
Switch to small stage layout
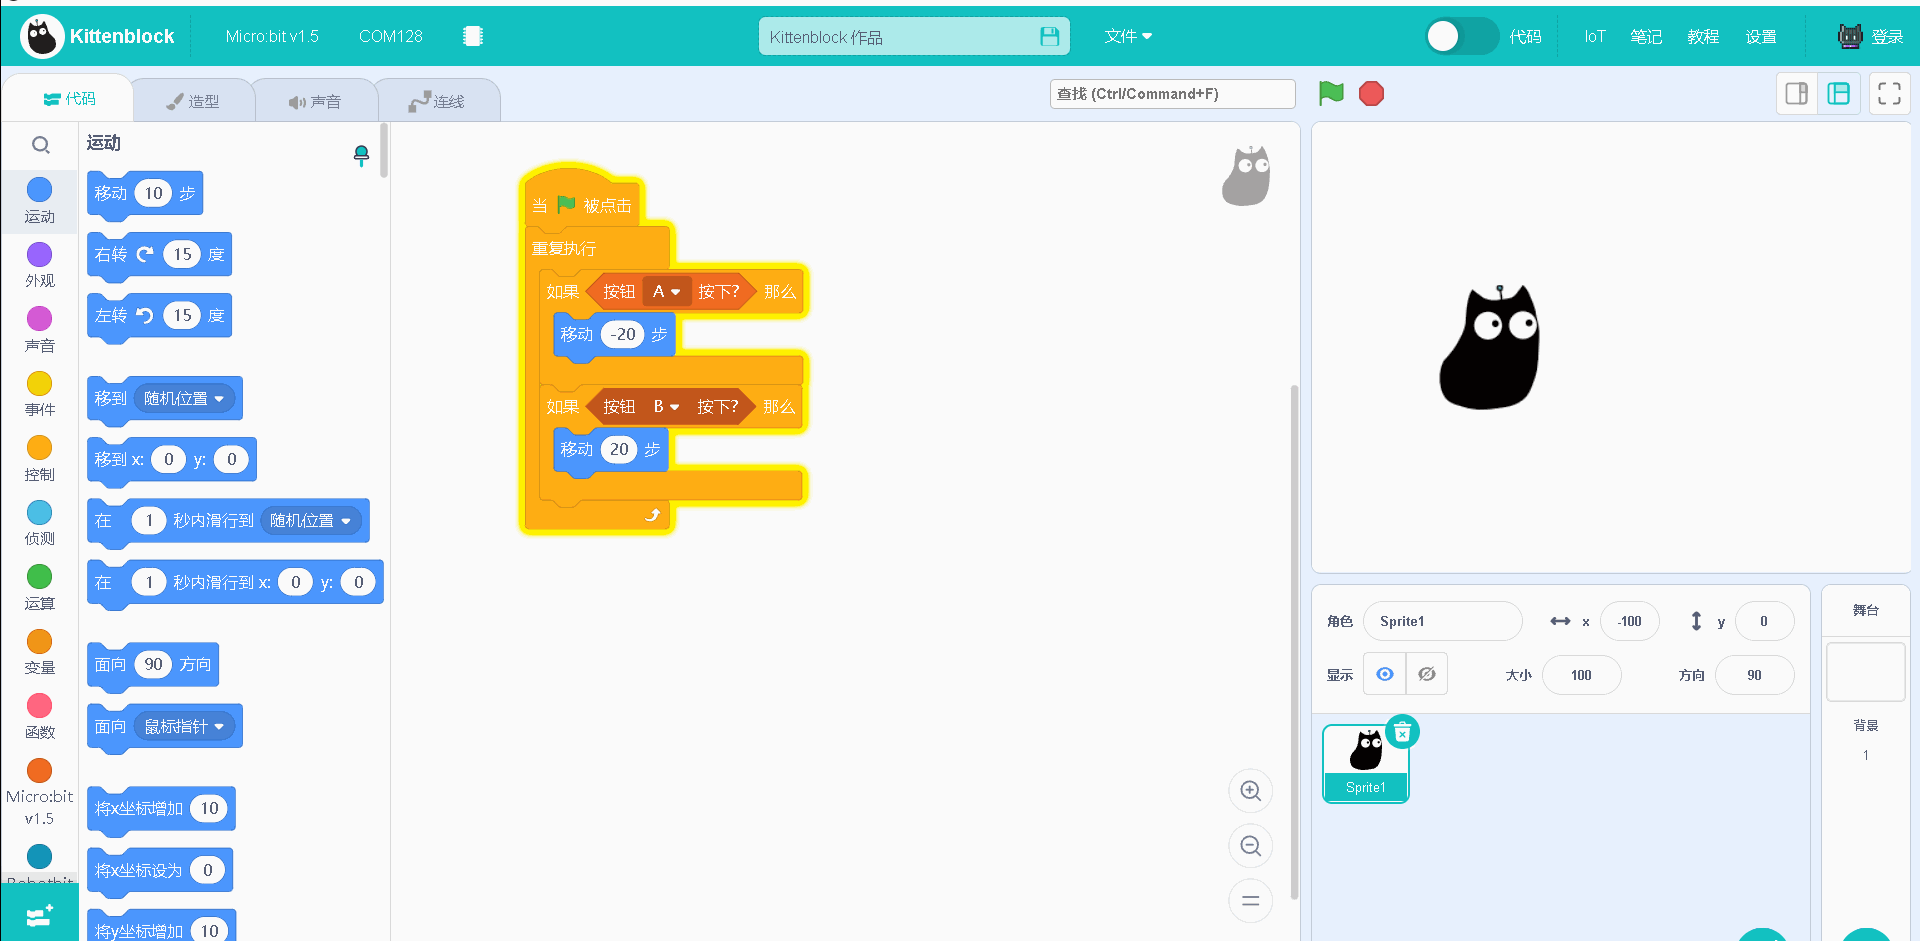coord(1797,94)
